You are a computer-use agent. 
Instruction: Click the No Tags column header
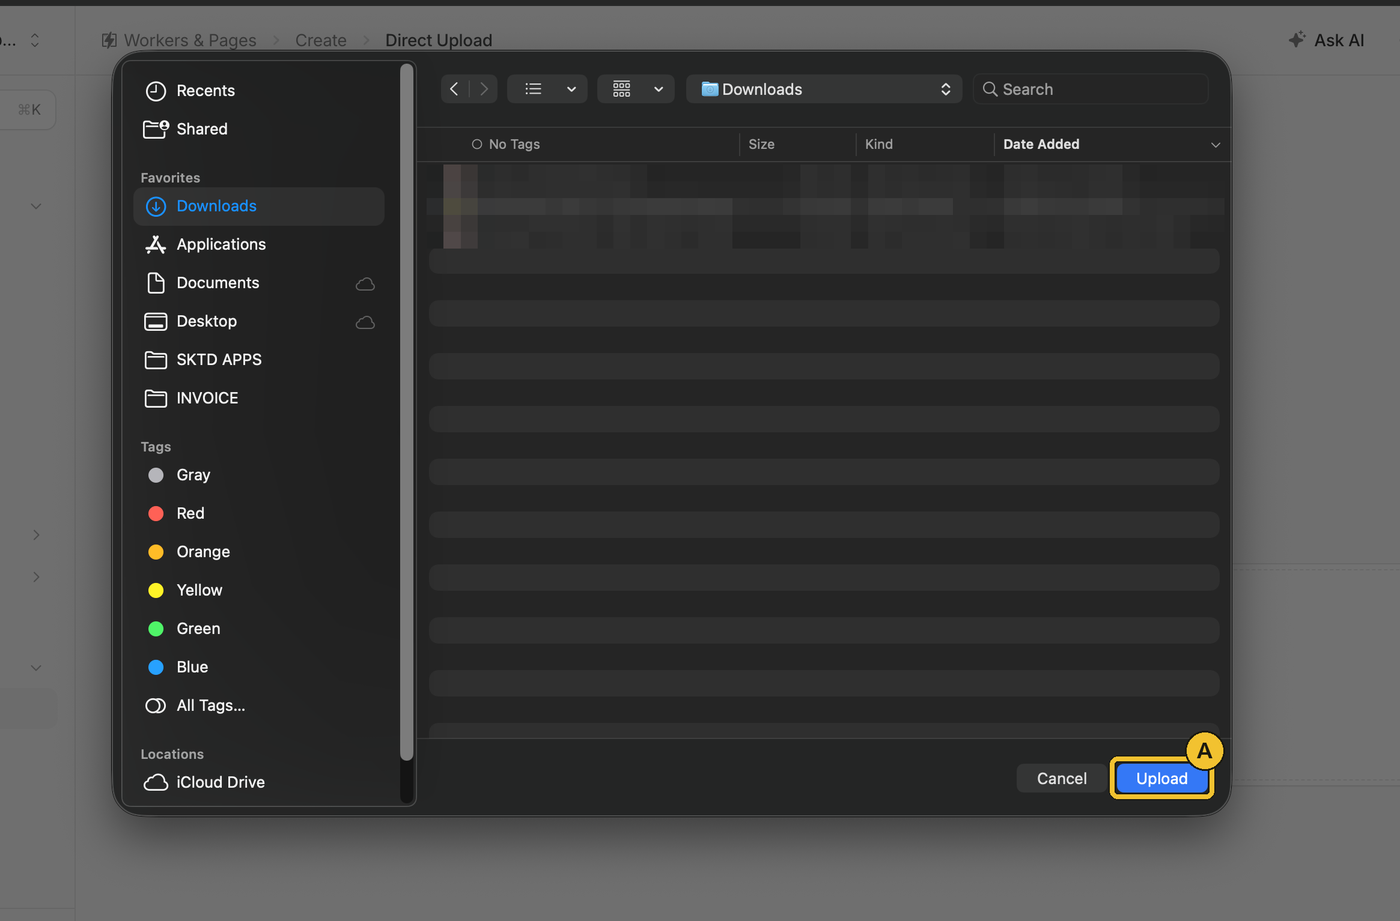[x=505, y=145]
